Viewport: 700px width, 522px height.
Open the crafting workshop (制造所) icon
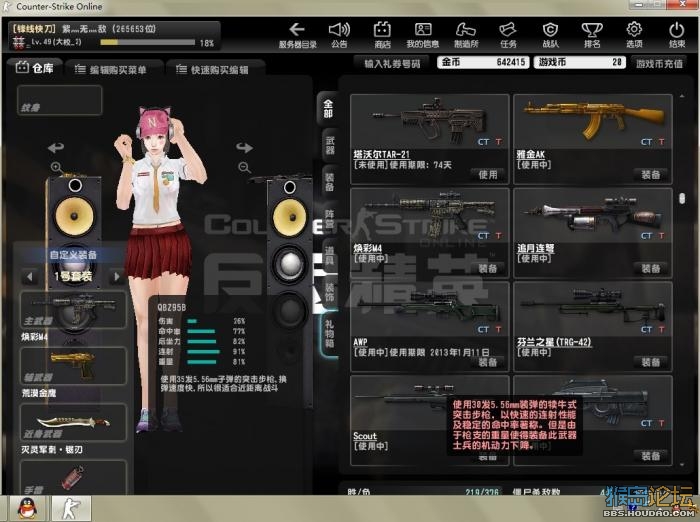(466, 35)
